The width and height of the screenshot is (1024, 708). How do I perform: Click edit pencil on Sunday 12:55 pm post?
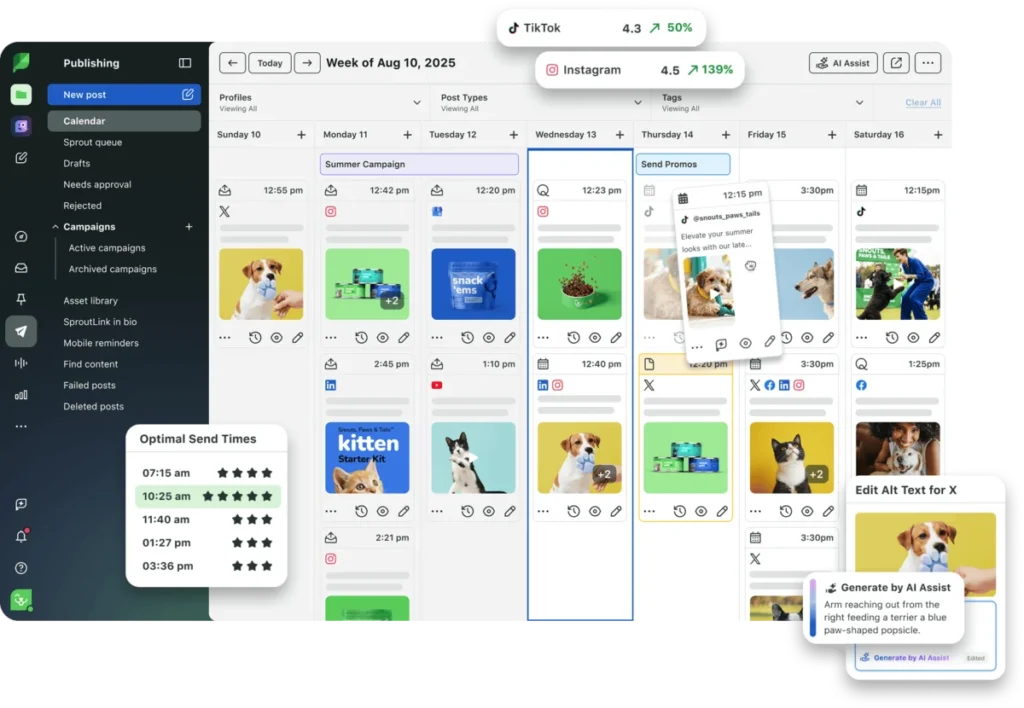pos(297,338)
